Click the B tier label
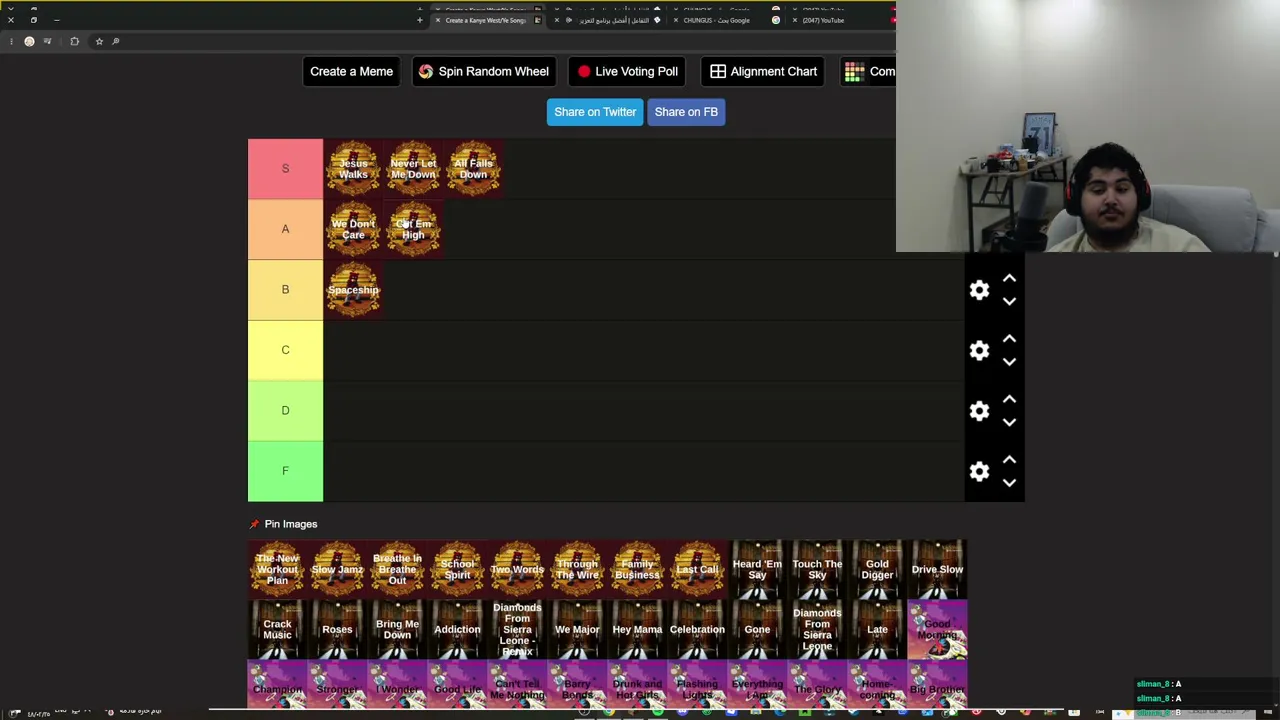The width and height of the screenshot is (1280, 720). (285, 290)
